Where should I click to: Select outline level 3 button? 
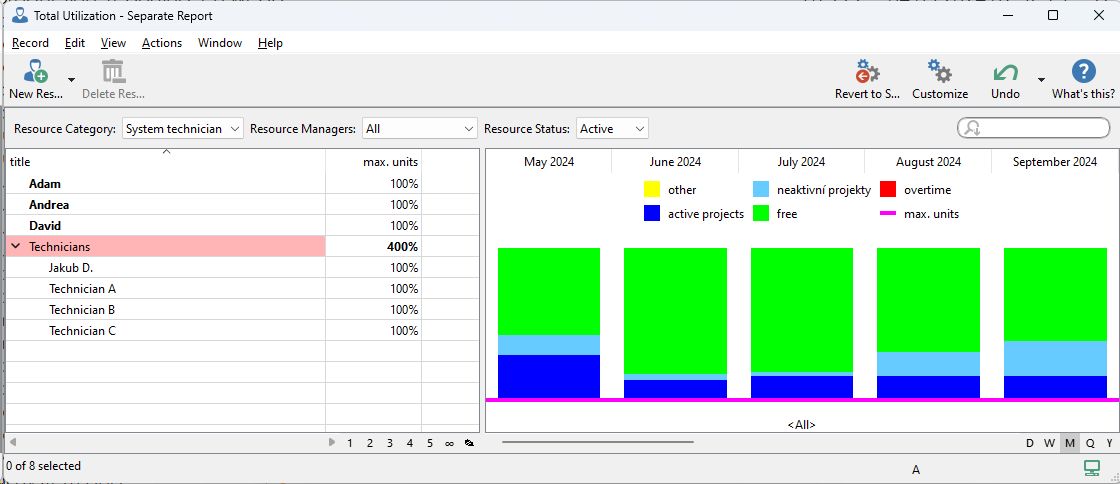click(x=389, y=443)
